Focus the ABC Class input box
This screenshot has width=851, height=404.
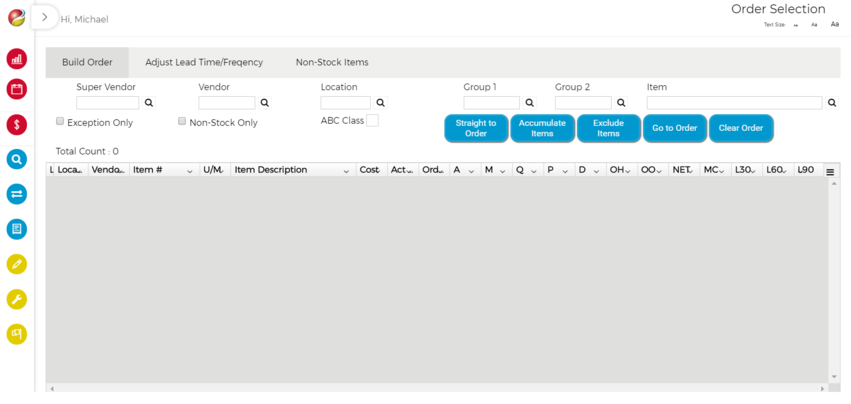pyautogui.click(x=372, y=121)
